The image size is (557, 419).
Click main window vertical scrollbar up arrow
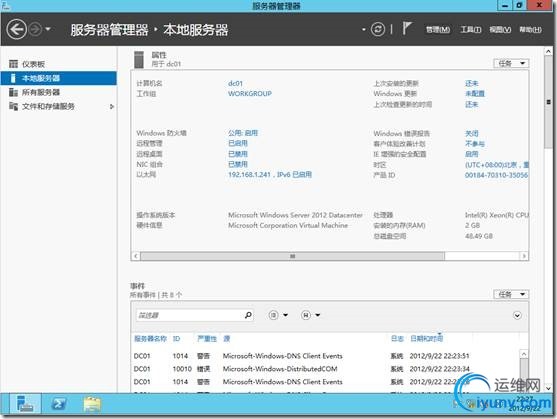click(x=548, y=51)
